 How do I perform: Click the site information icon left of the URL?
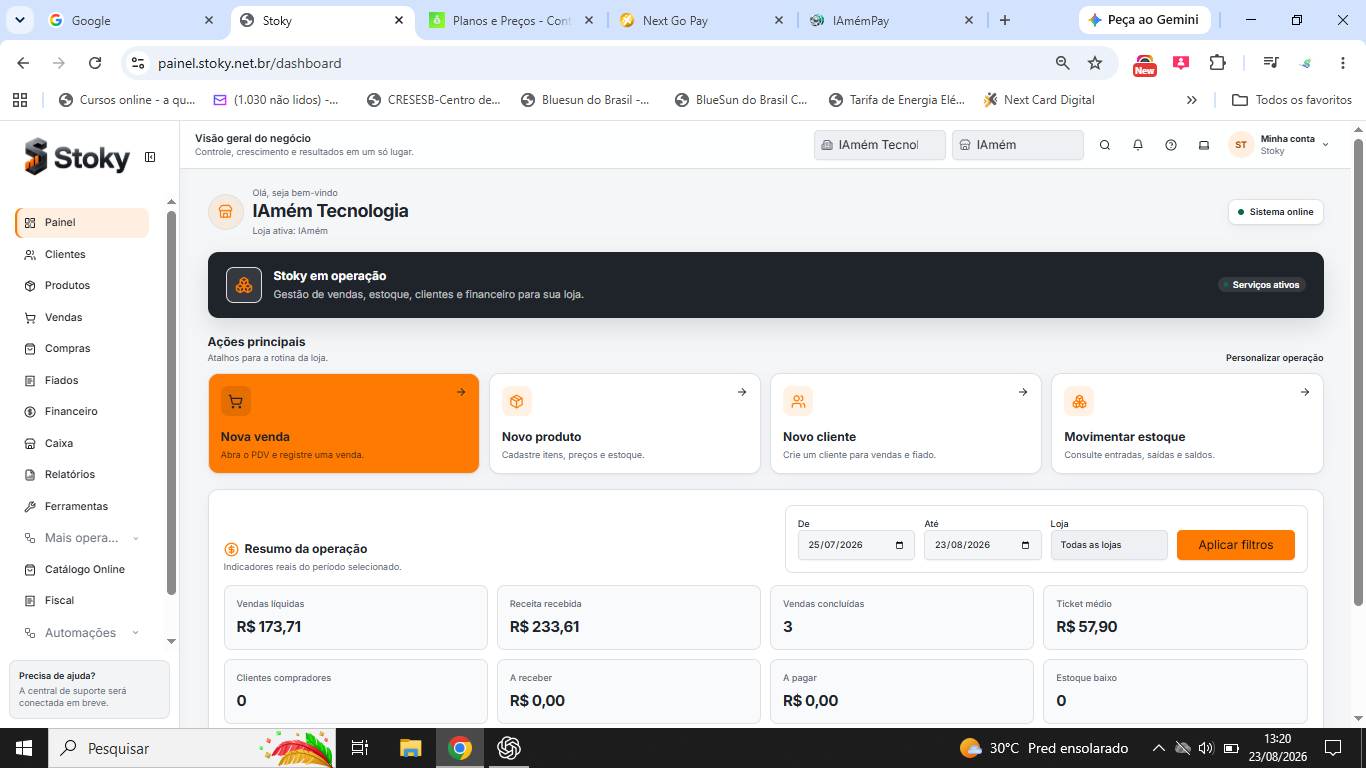pyautogui.click(x=138, y=63)
